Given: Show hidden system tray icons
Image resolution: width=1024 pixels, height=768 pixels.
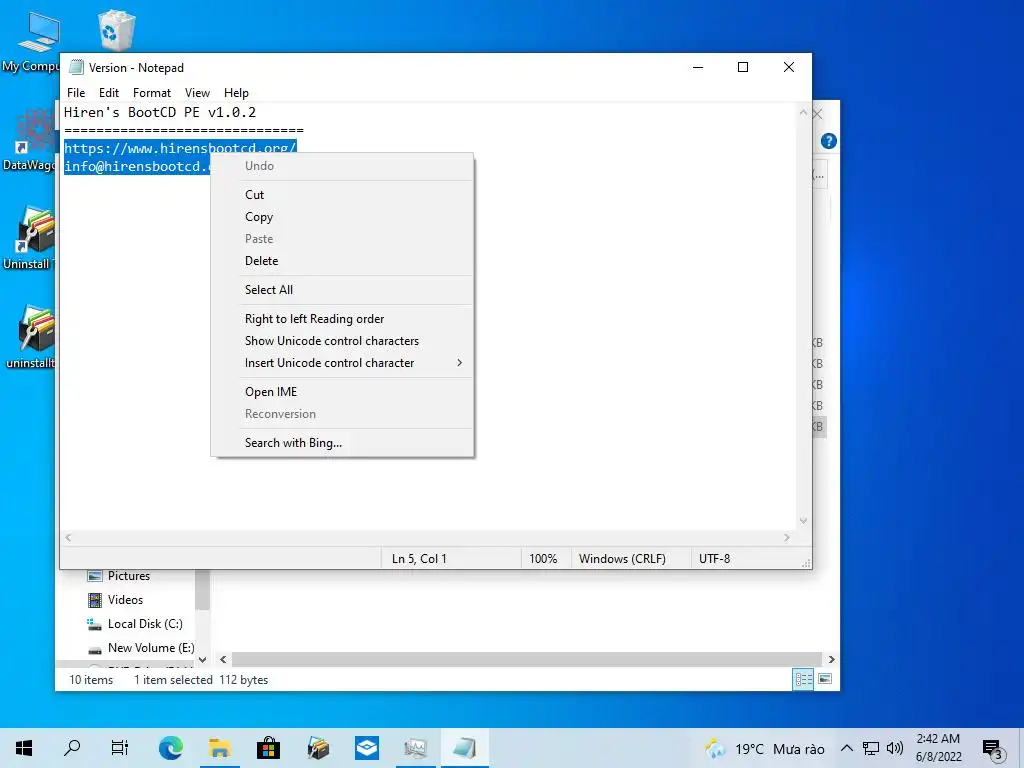Looking at the screenshot, I should (847, 748).
